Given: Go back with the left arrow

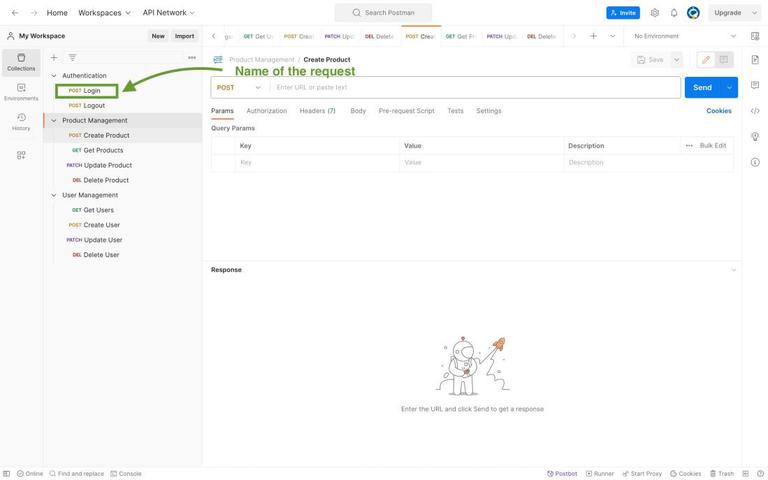Looking at the screenshot, I should 15,13.
